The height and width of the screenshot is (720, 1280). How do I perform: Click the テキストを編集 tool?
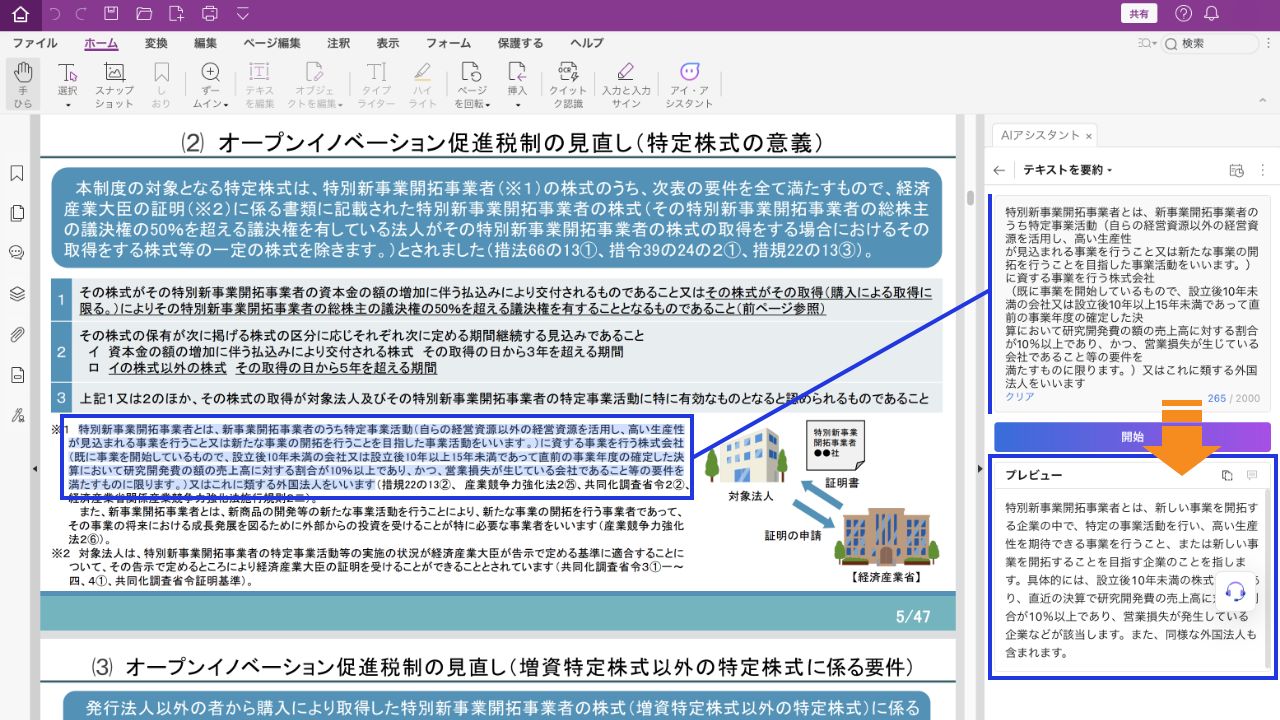point(259,84)
